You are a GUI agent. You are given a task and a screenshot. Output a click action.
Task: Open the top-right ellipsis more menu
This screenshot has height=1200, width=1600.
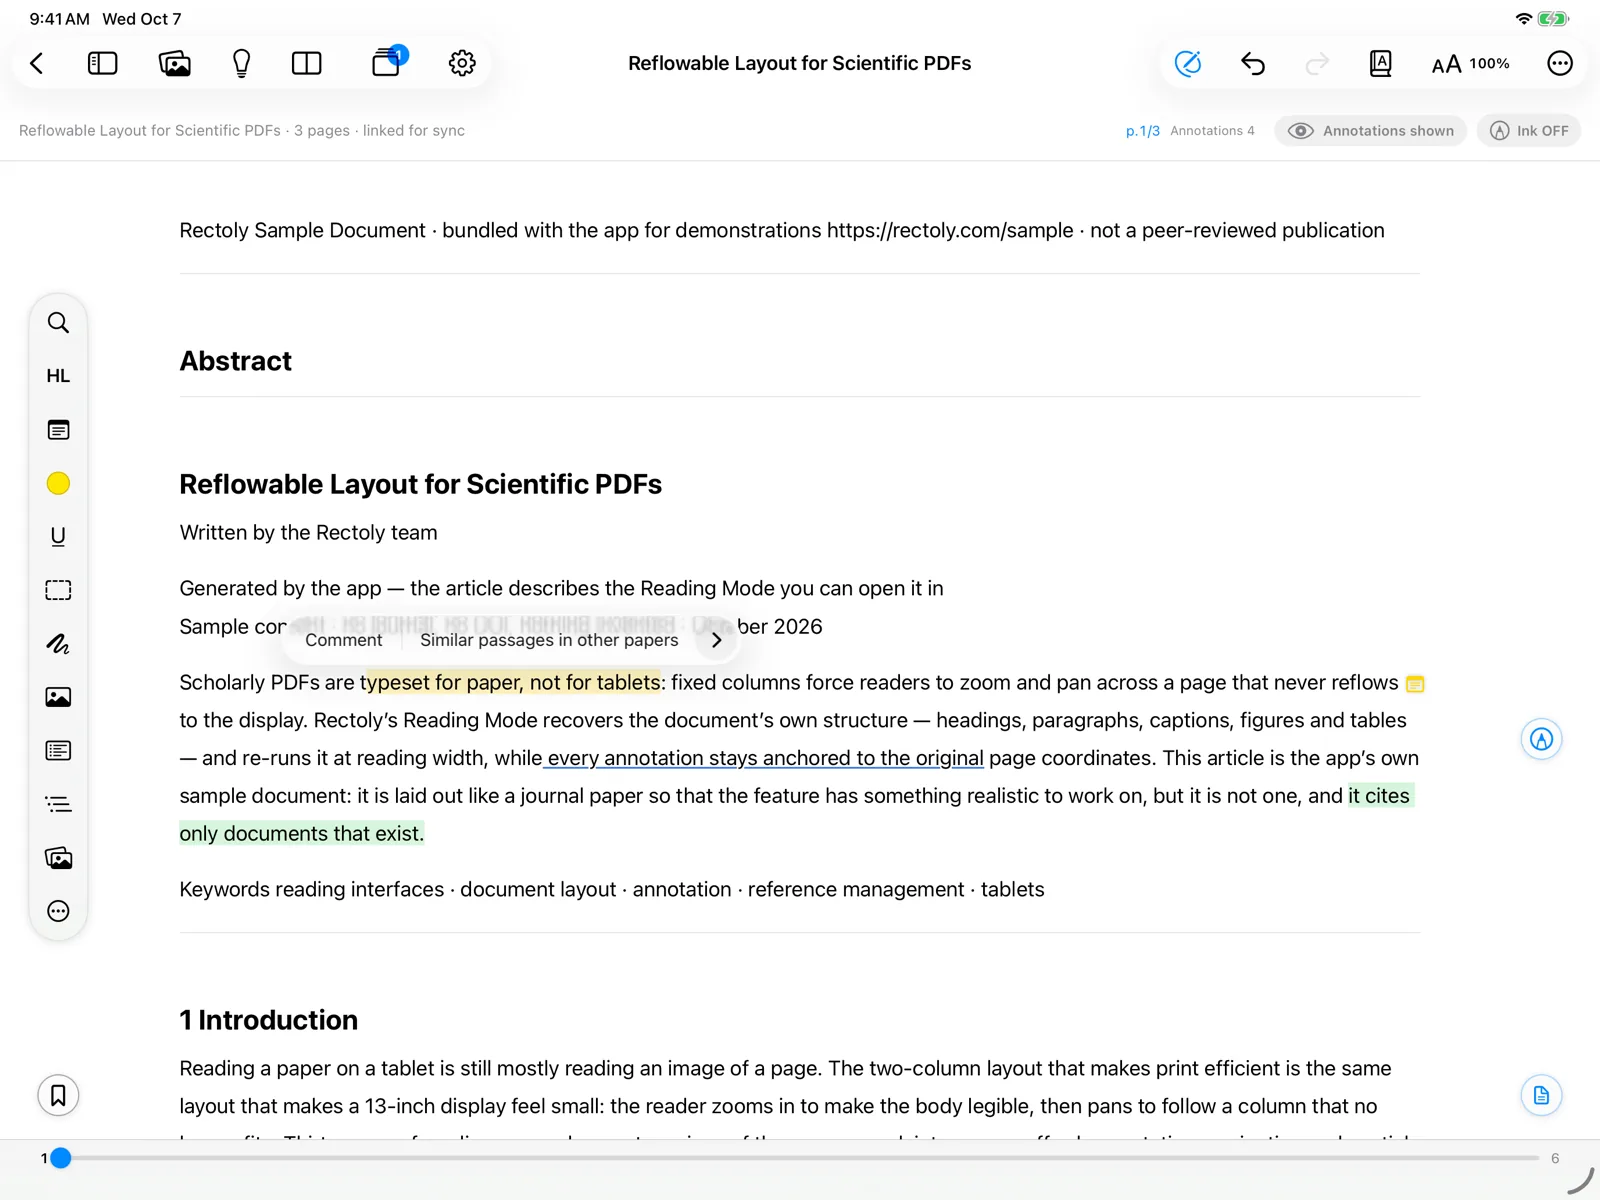[1559, 63]
